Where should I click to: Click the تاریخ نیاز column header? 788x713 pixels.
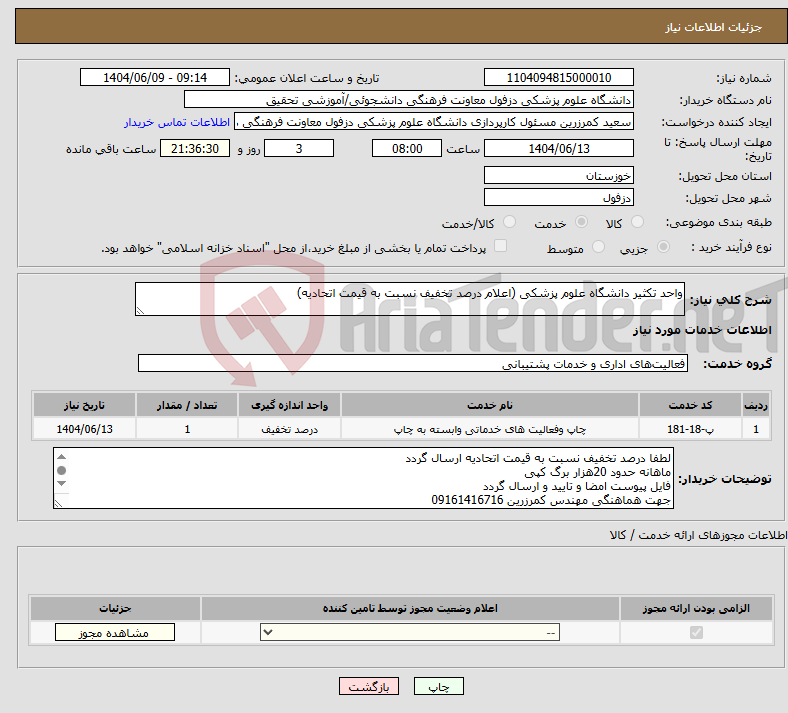coord(84,405)
